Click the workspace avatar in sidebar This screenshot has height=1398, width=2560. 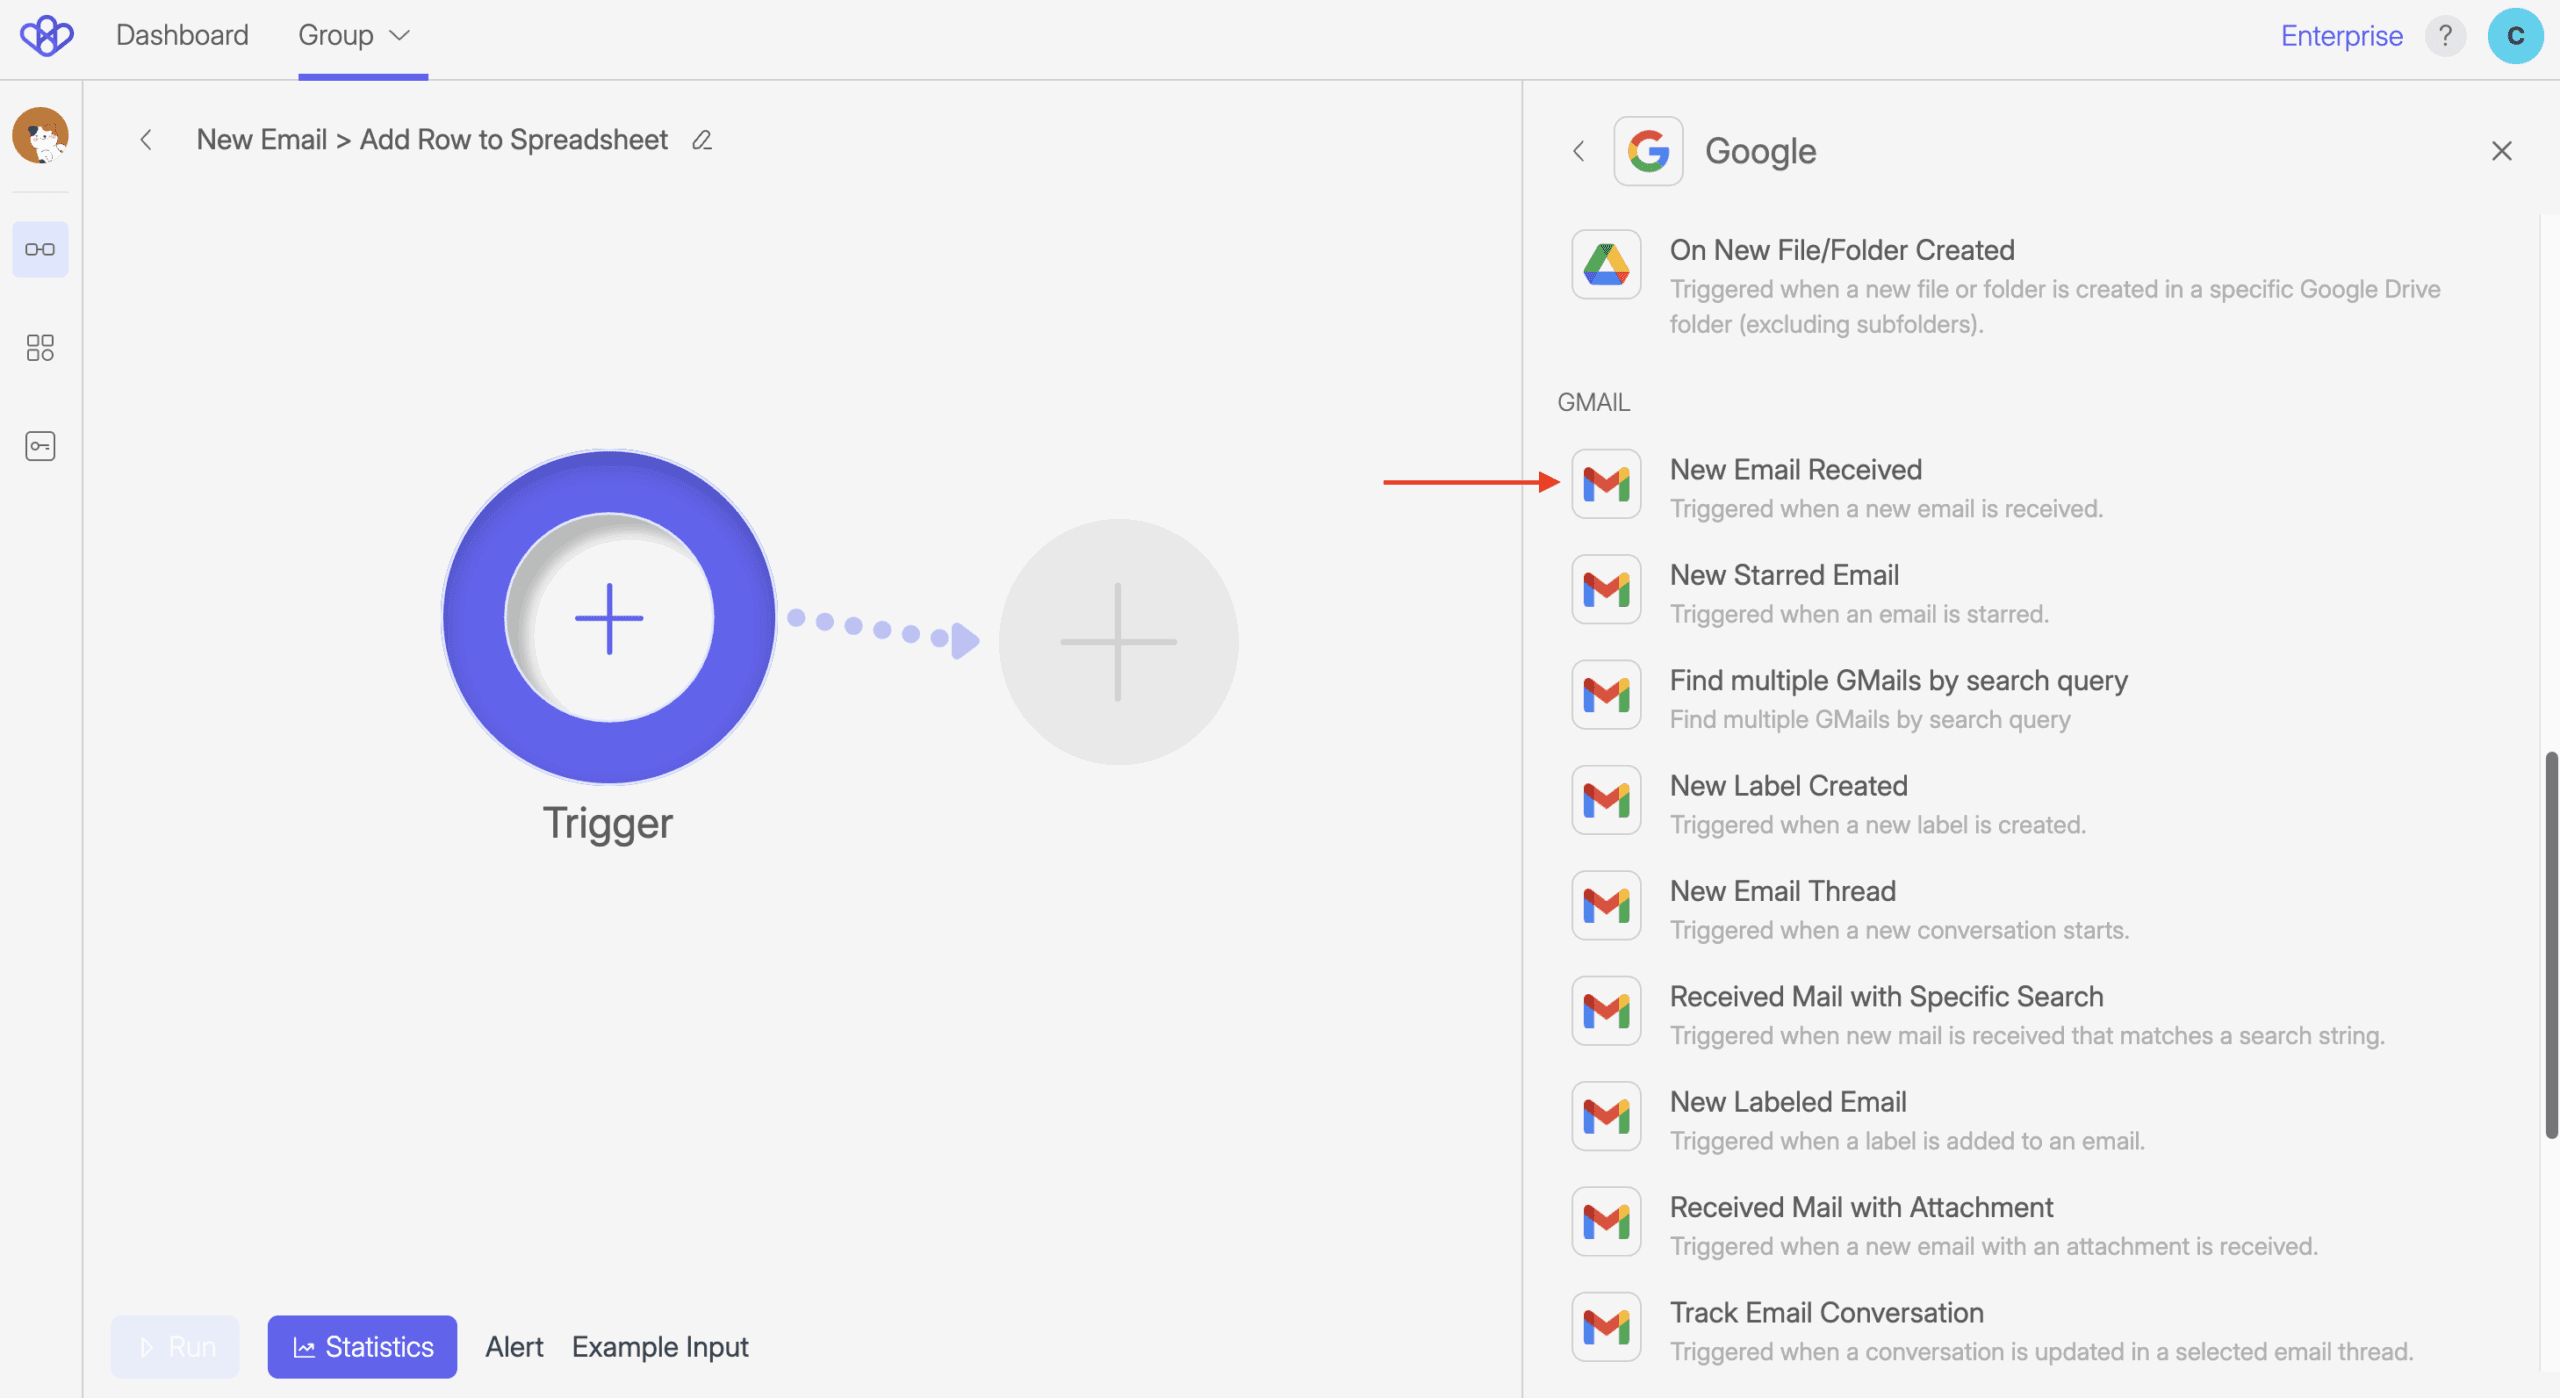point(40,135)
